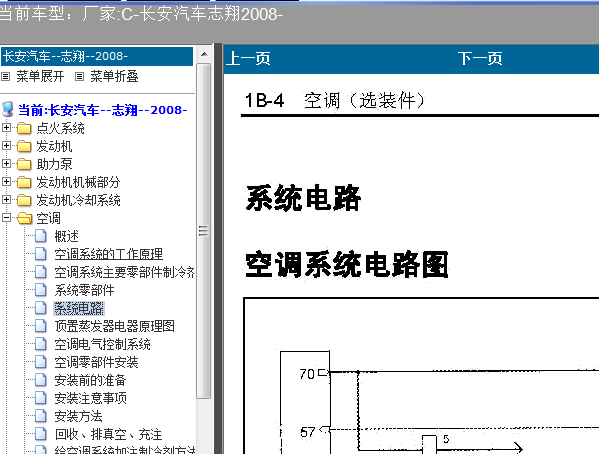This screenshot has height=454, width=599.
Task: Go to previous page with 上一页
Action: [248, 58]
